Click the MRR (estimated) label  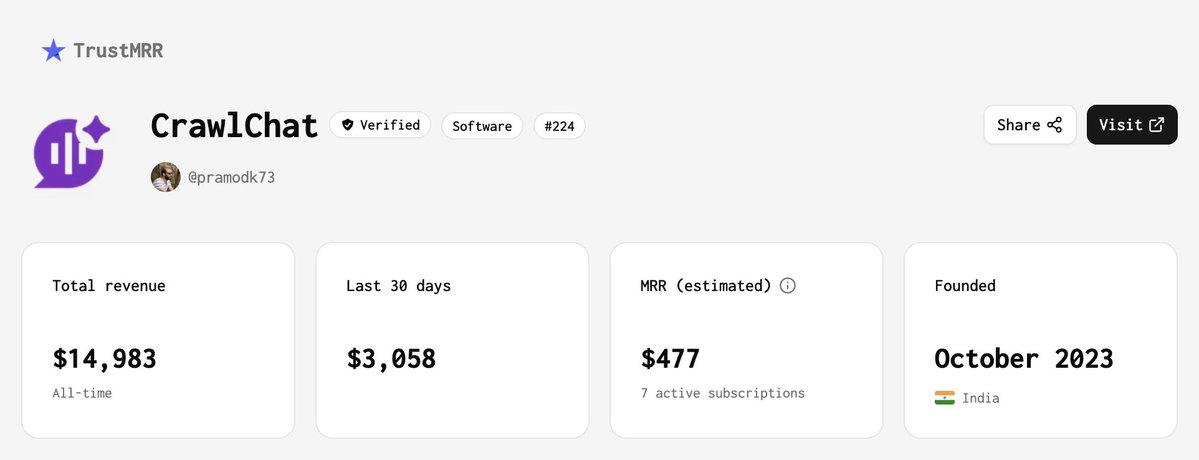tap(706, 286)
